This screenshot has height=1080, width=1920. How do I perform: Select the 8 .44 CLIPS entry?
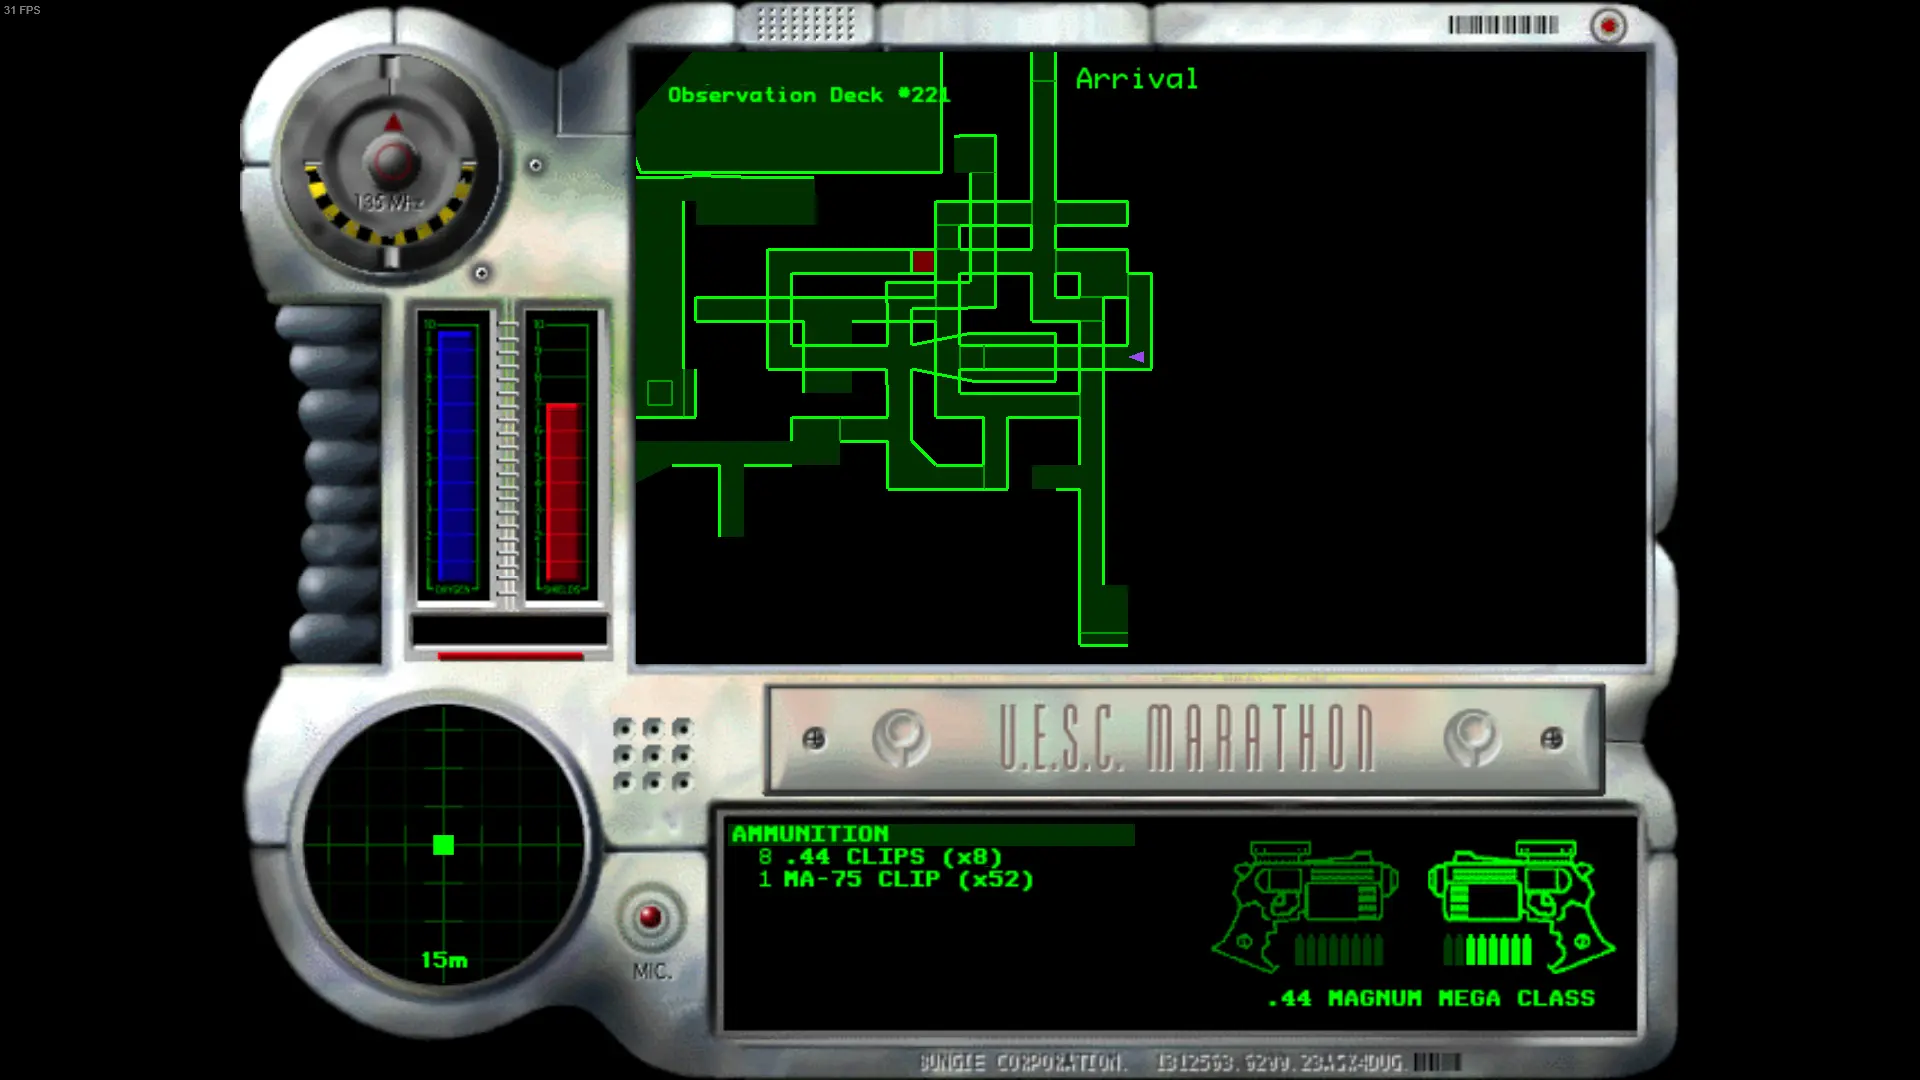point(879,857)
